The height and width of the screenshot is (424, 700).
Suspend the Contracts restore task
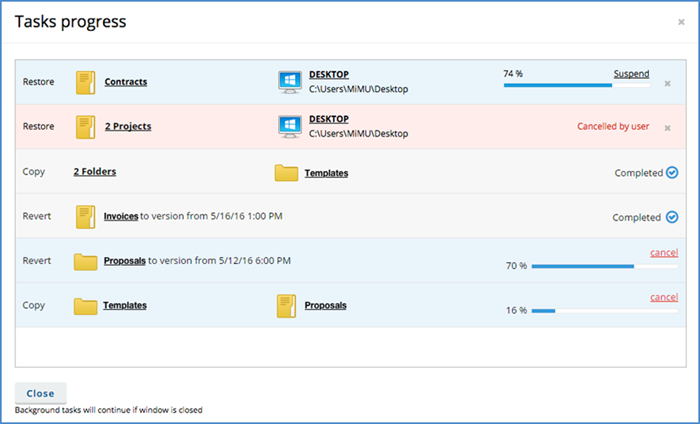(x=630, y=74)
